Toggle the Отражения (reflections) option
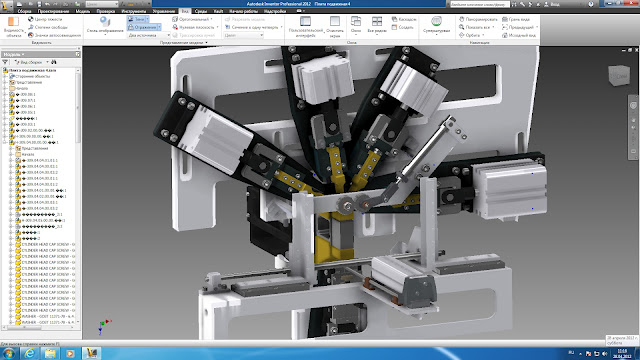 144,27
